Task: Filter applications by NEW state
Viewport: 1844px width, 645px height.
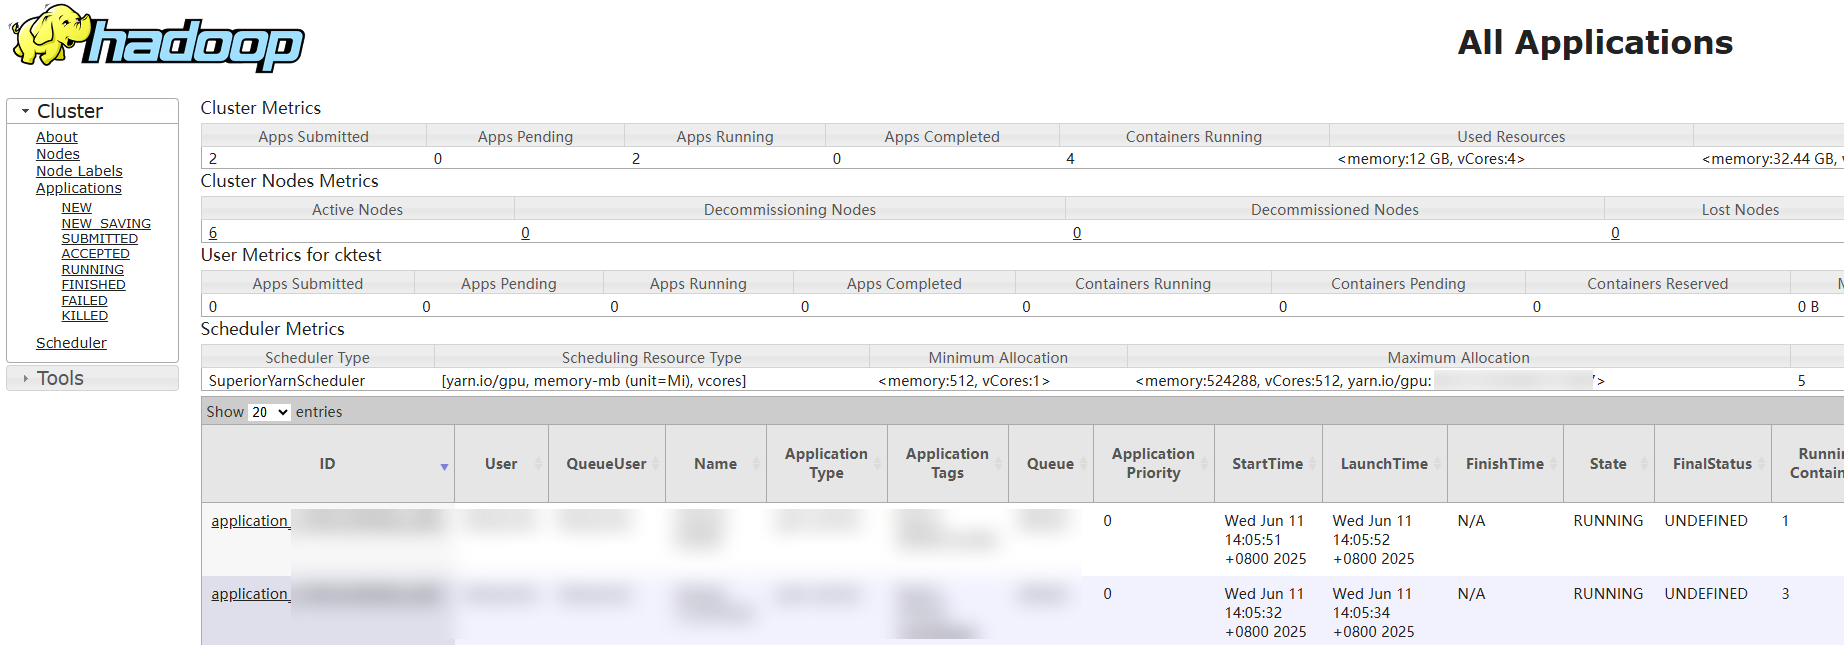Action: [76, 208]
